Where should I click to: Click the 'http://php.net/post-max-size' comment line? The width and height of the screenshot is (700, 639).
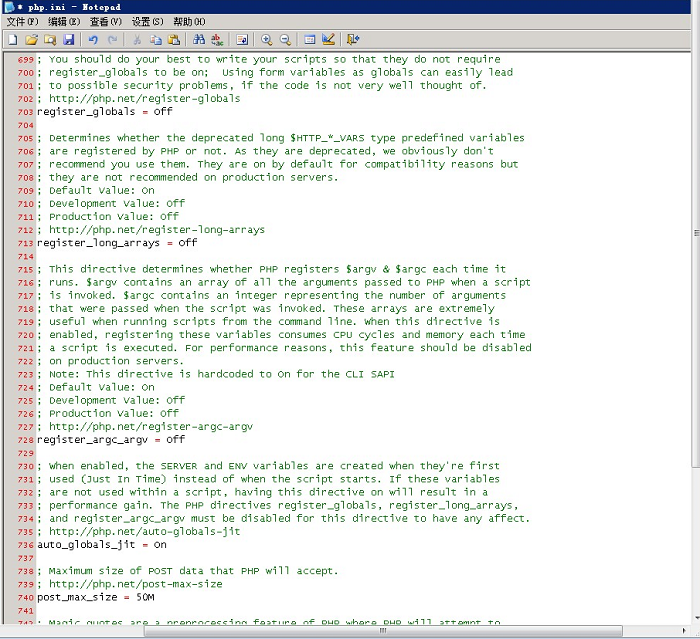[x=129, y=585]
